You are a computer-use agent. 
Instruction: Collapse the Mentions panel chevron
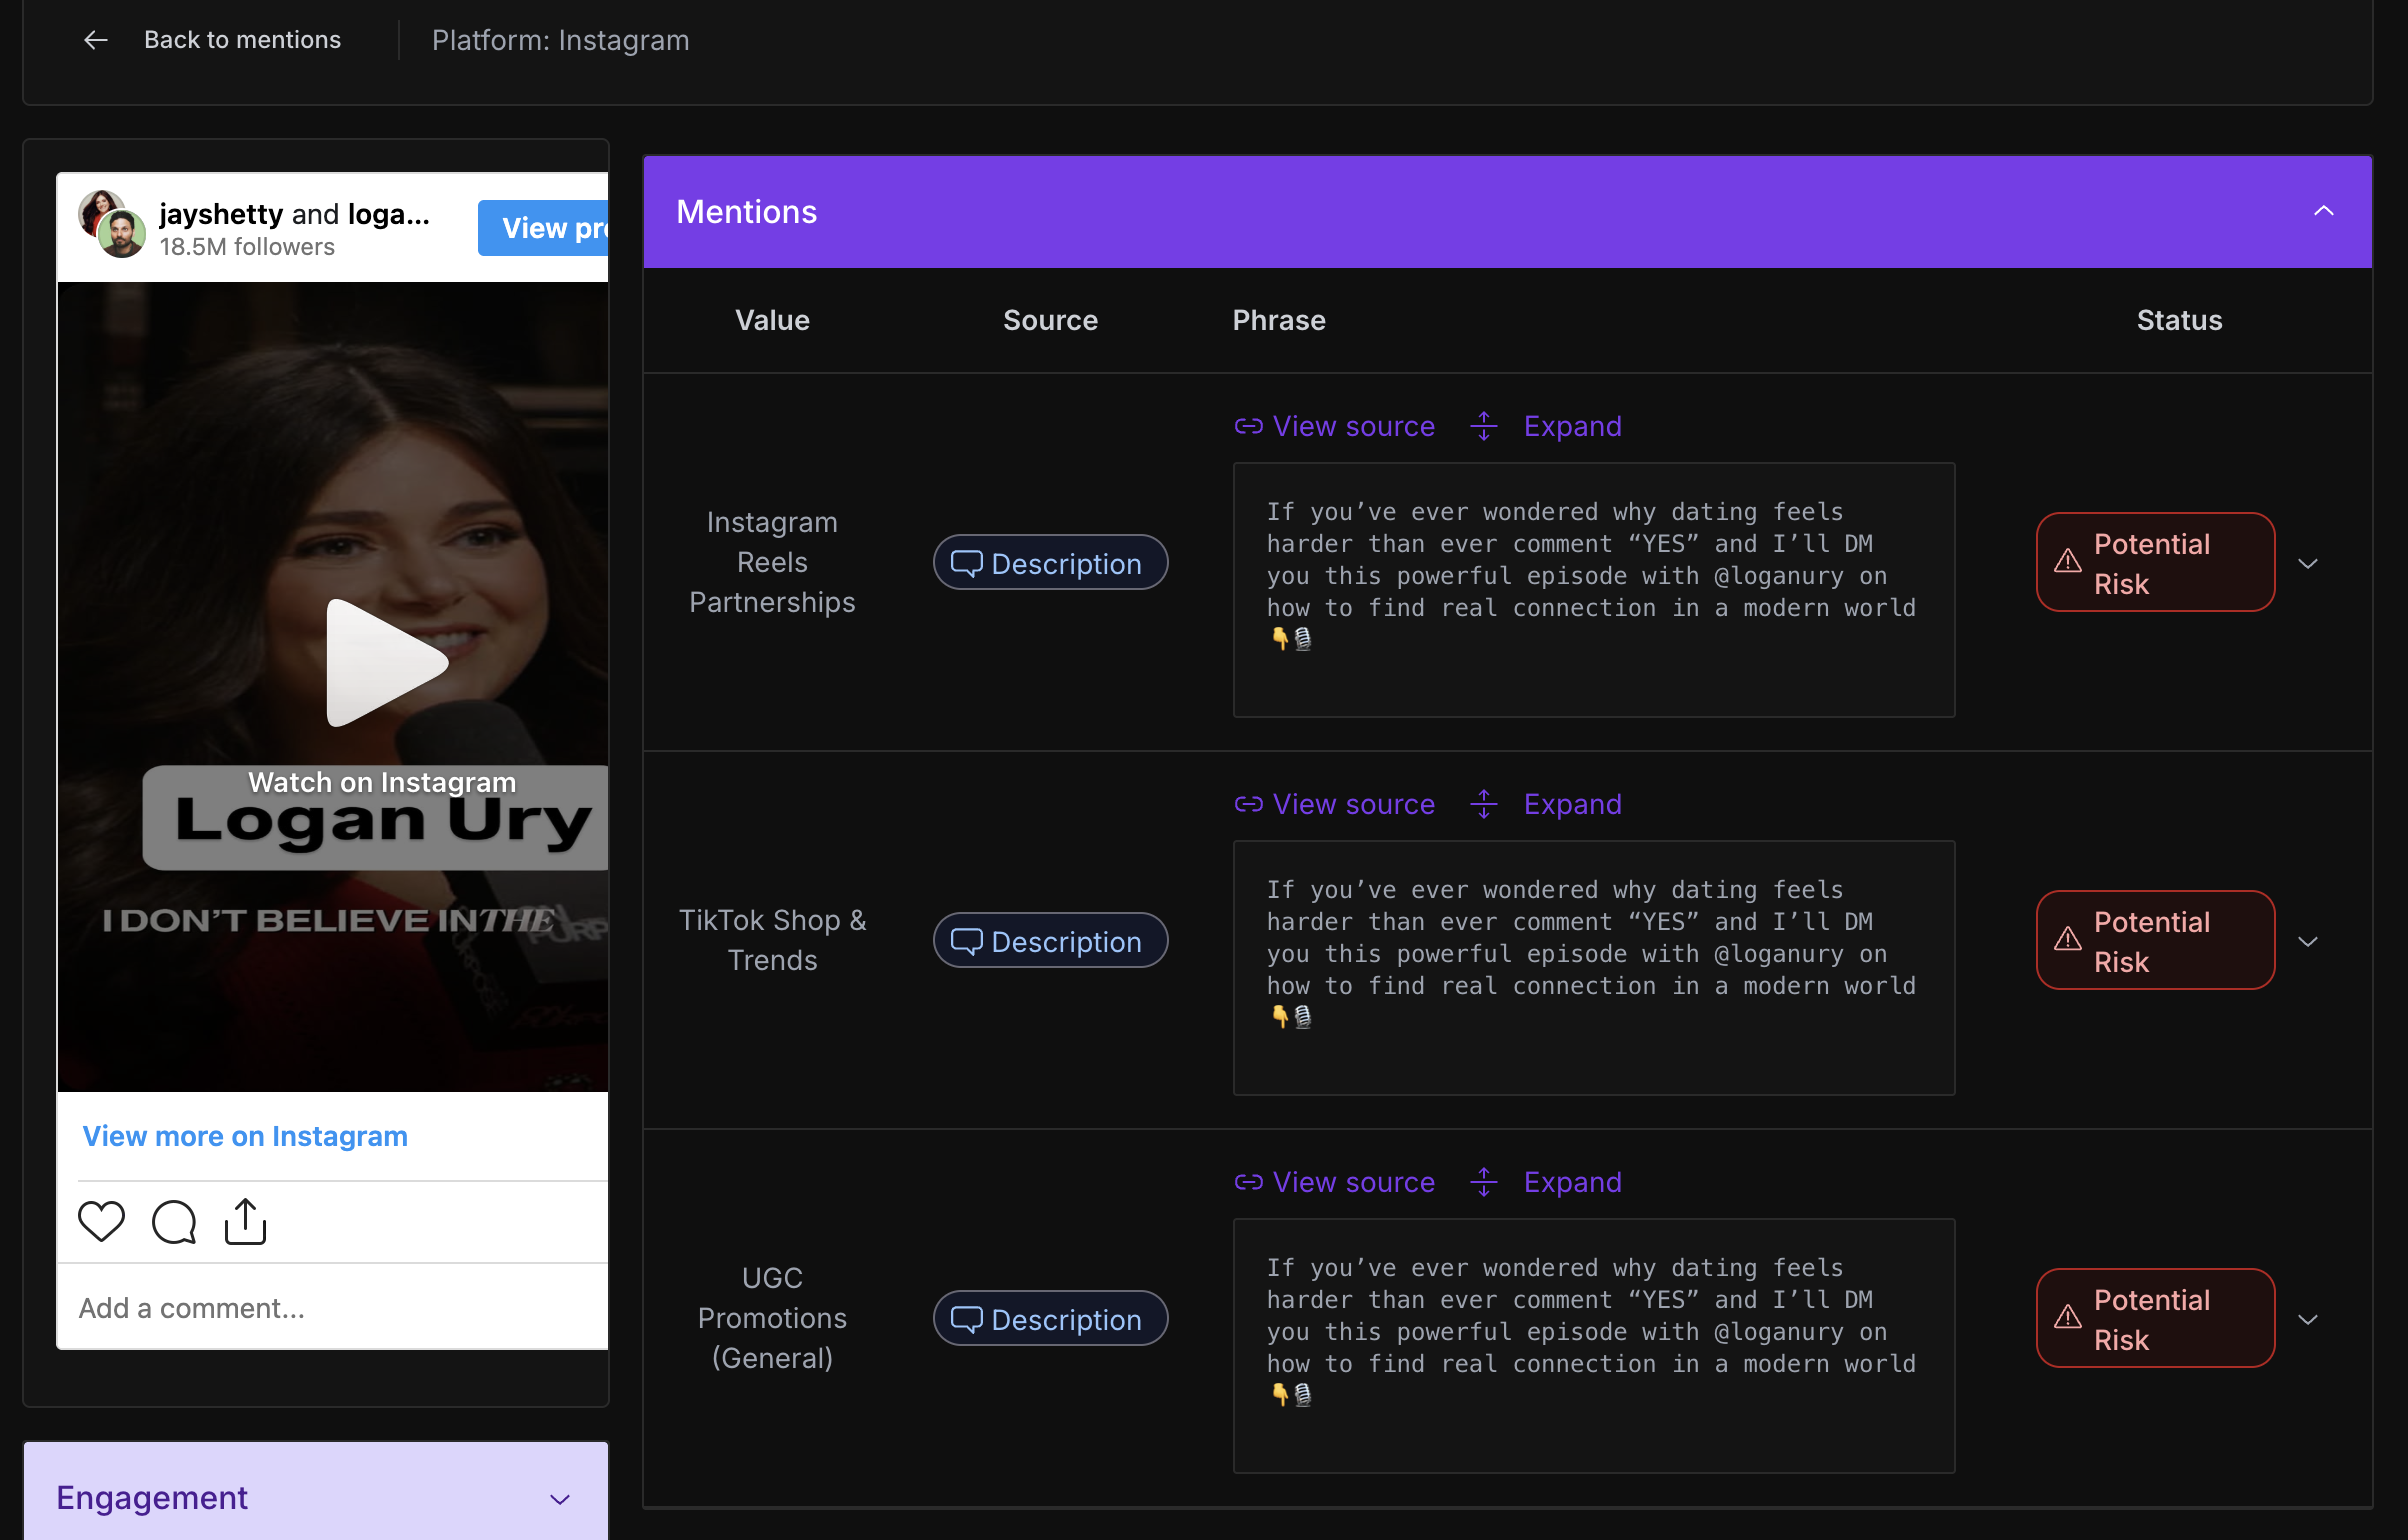(2323, 211)
